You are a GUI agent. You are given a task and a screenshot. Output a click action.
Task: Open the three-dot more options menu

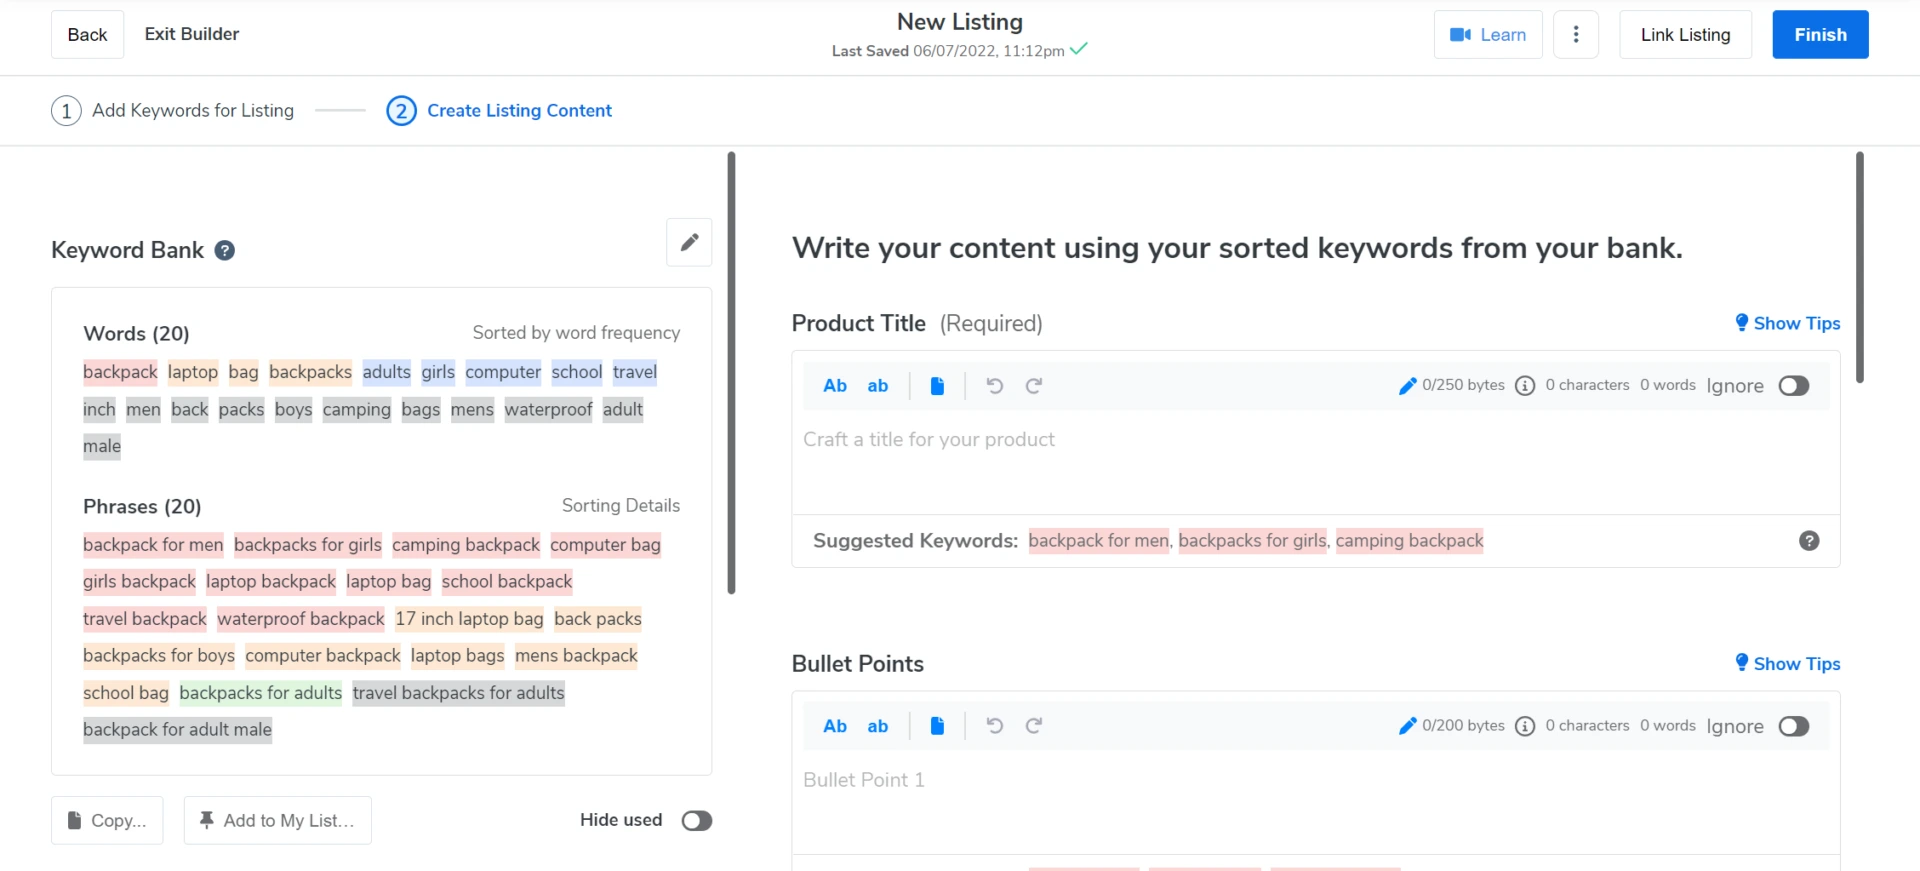click(1575, 35)
